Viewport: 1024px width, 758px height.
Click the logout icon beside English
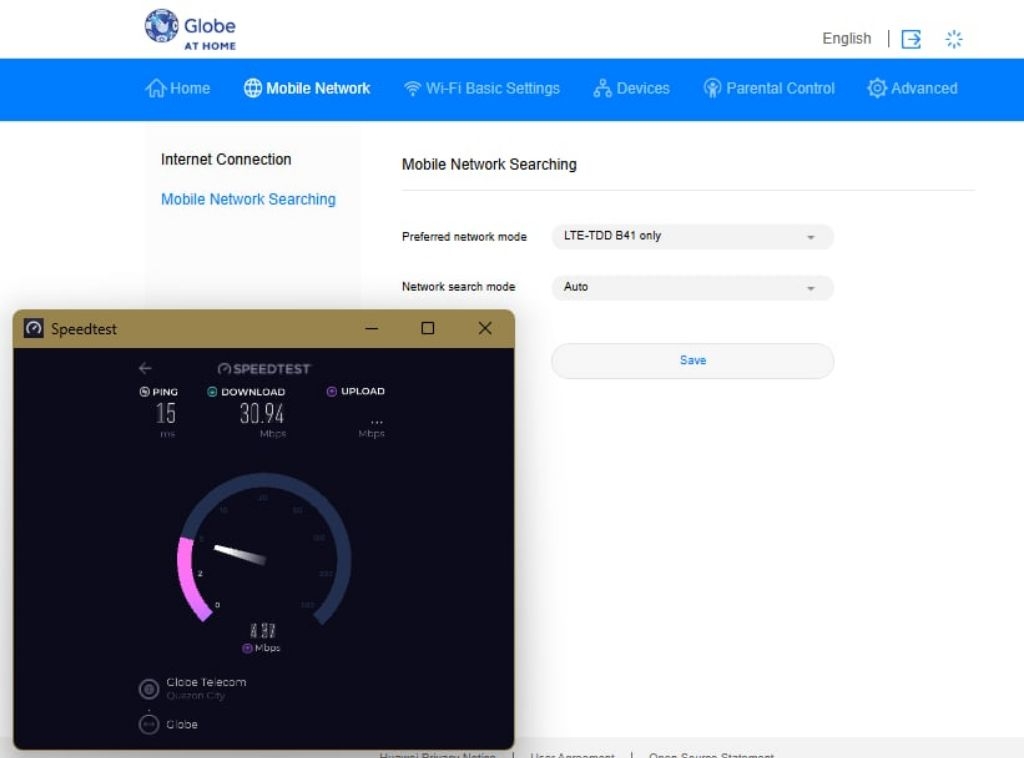[x=911, y=39]
